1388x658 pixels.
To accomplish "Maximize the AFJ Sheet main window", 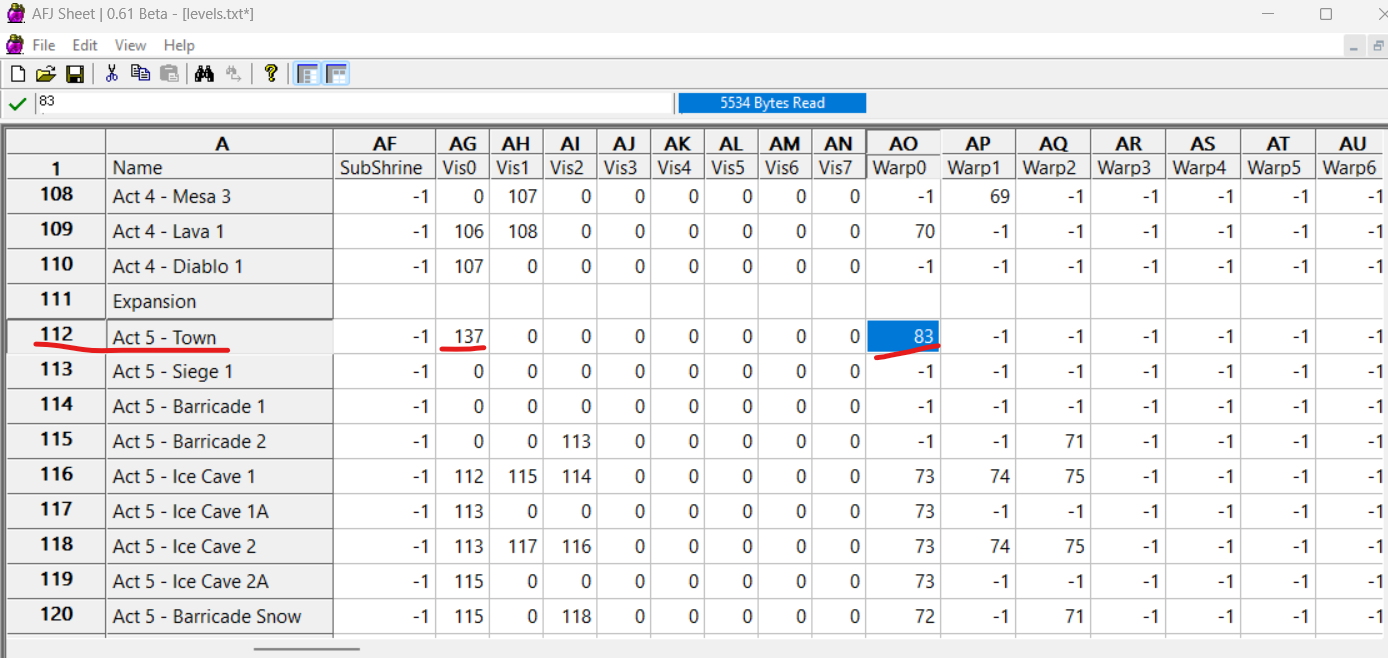I will point(1326,14).
